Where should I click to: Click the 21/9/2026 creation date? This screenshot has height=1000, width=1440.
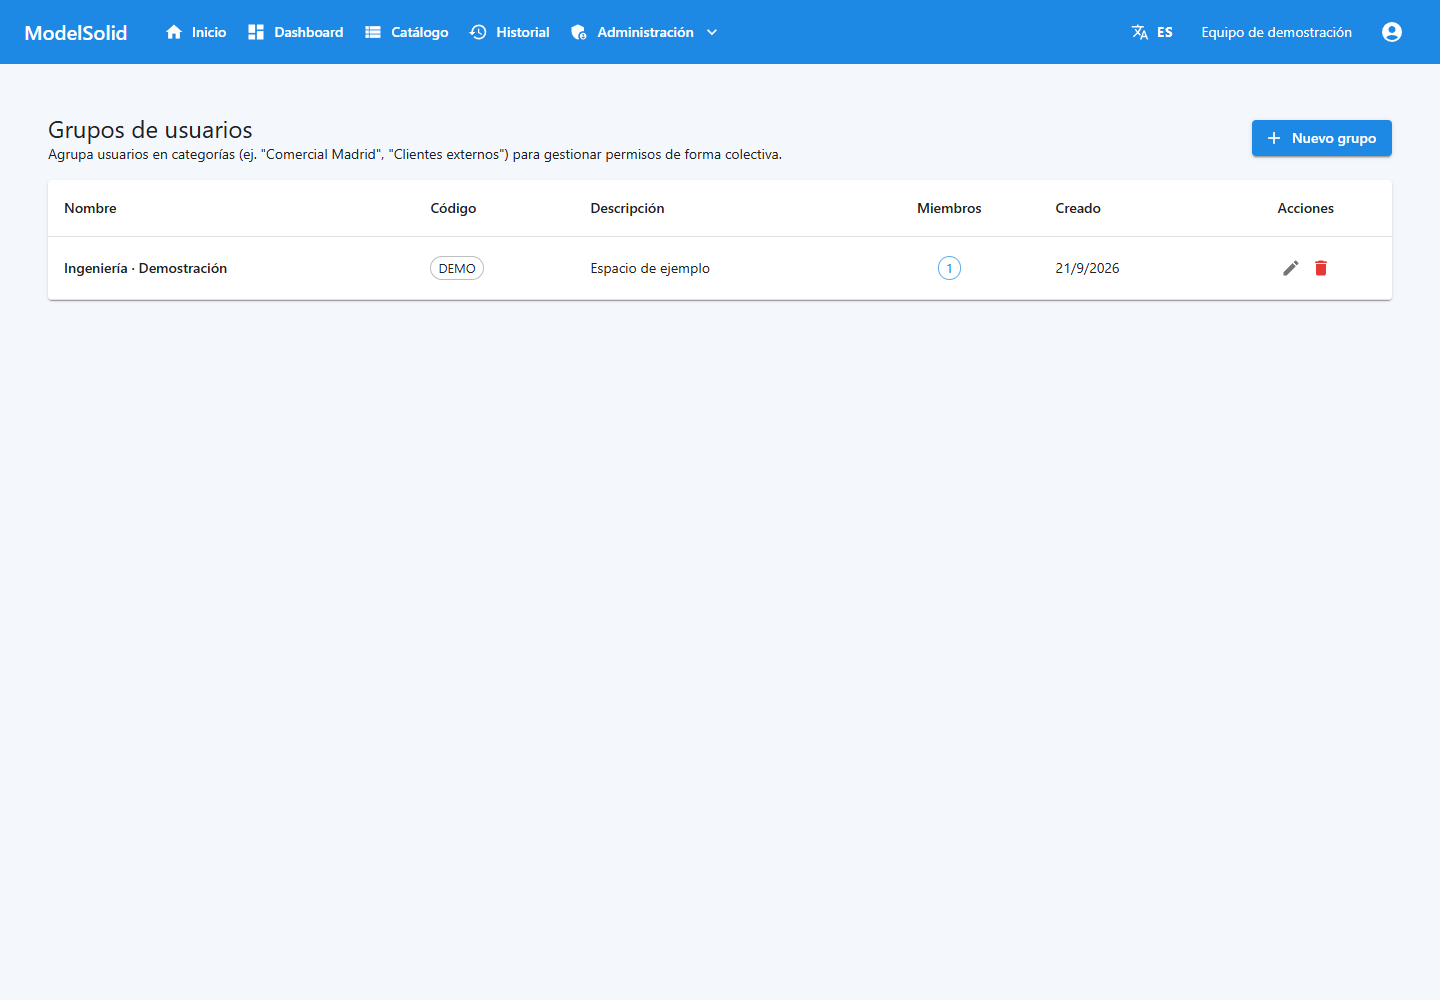[x=1087, y=268]
